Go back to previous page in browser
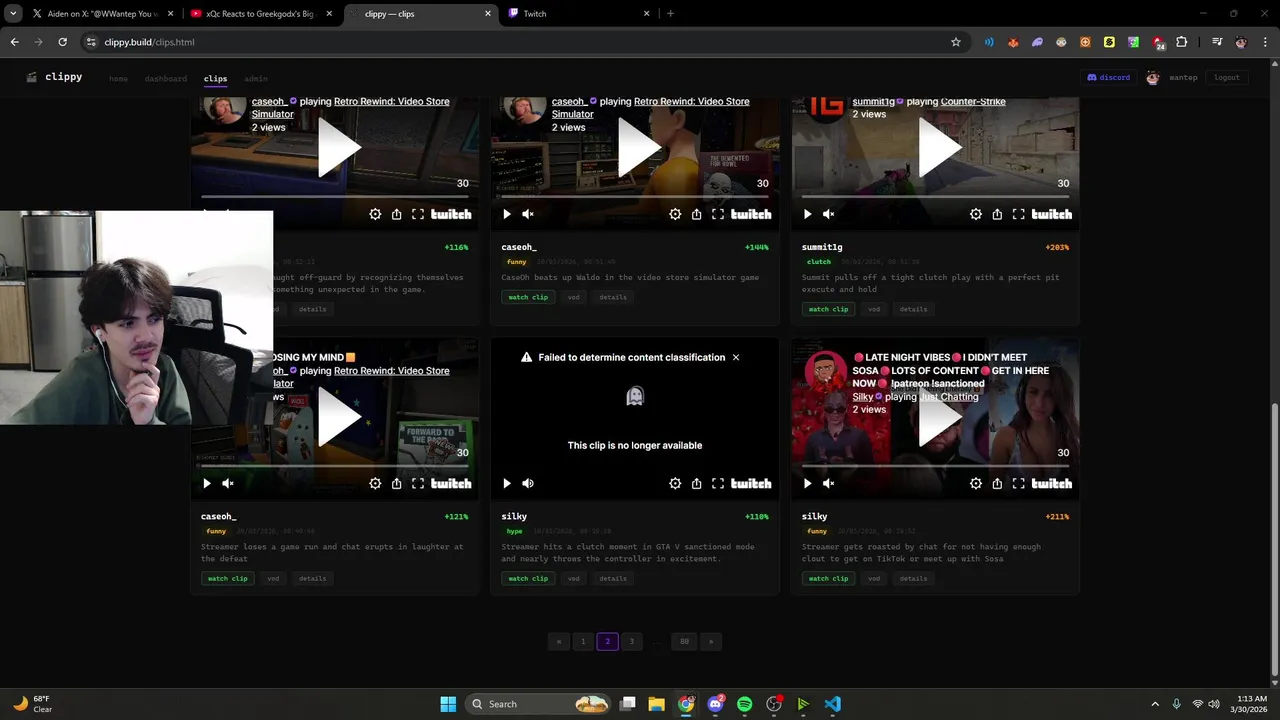 click(14, 42)
